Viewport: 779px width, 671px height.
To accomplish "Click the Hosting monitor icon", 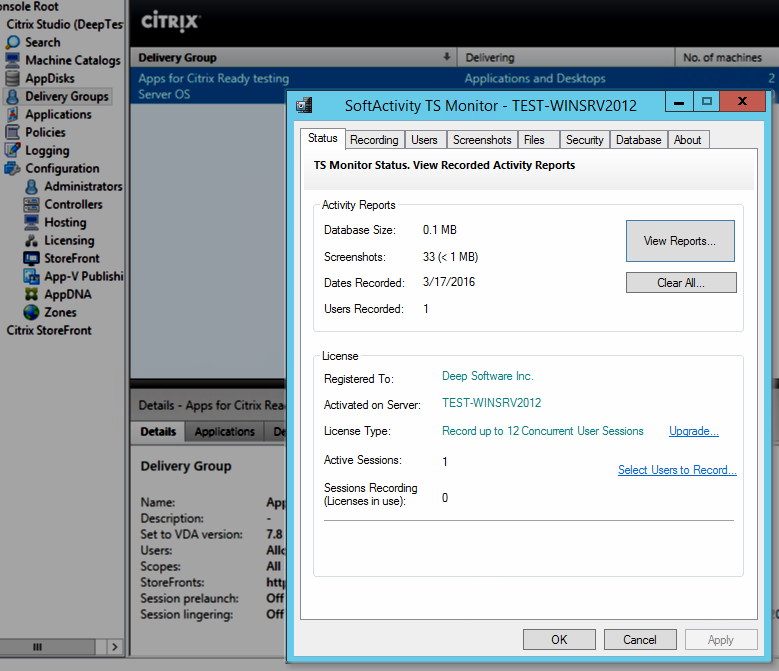I will [31, 222].
